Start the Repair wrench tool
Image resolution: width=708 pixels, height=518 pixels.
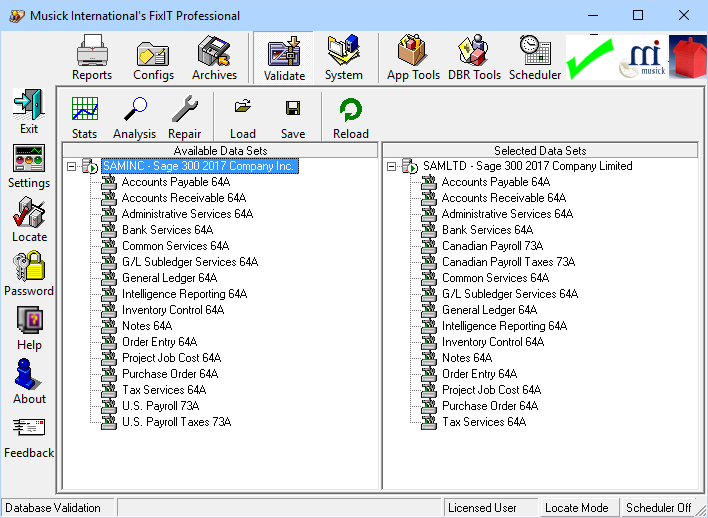pyautogui.click(x=184, y=117)
